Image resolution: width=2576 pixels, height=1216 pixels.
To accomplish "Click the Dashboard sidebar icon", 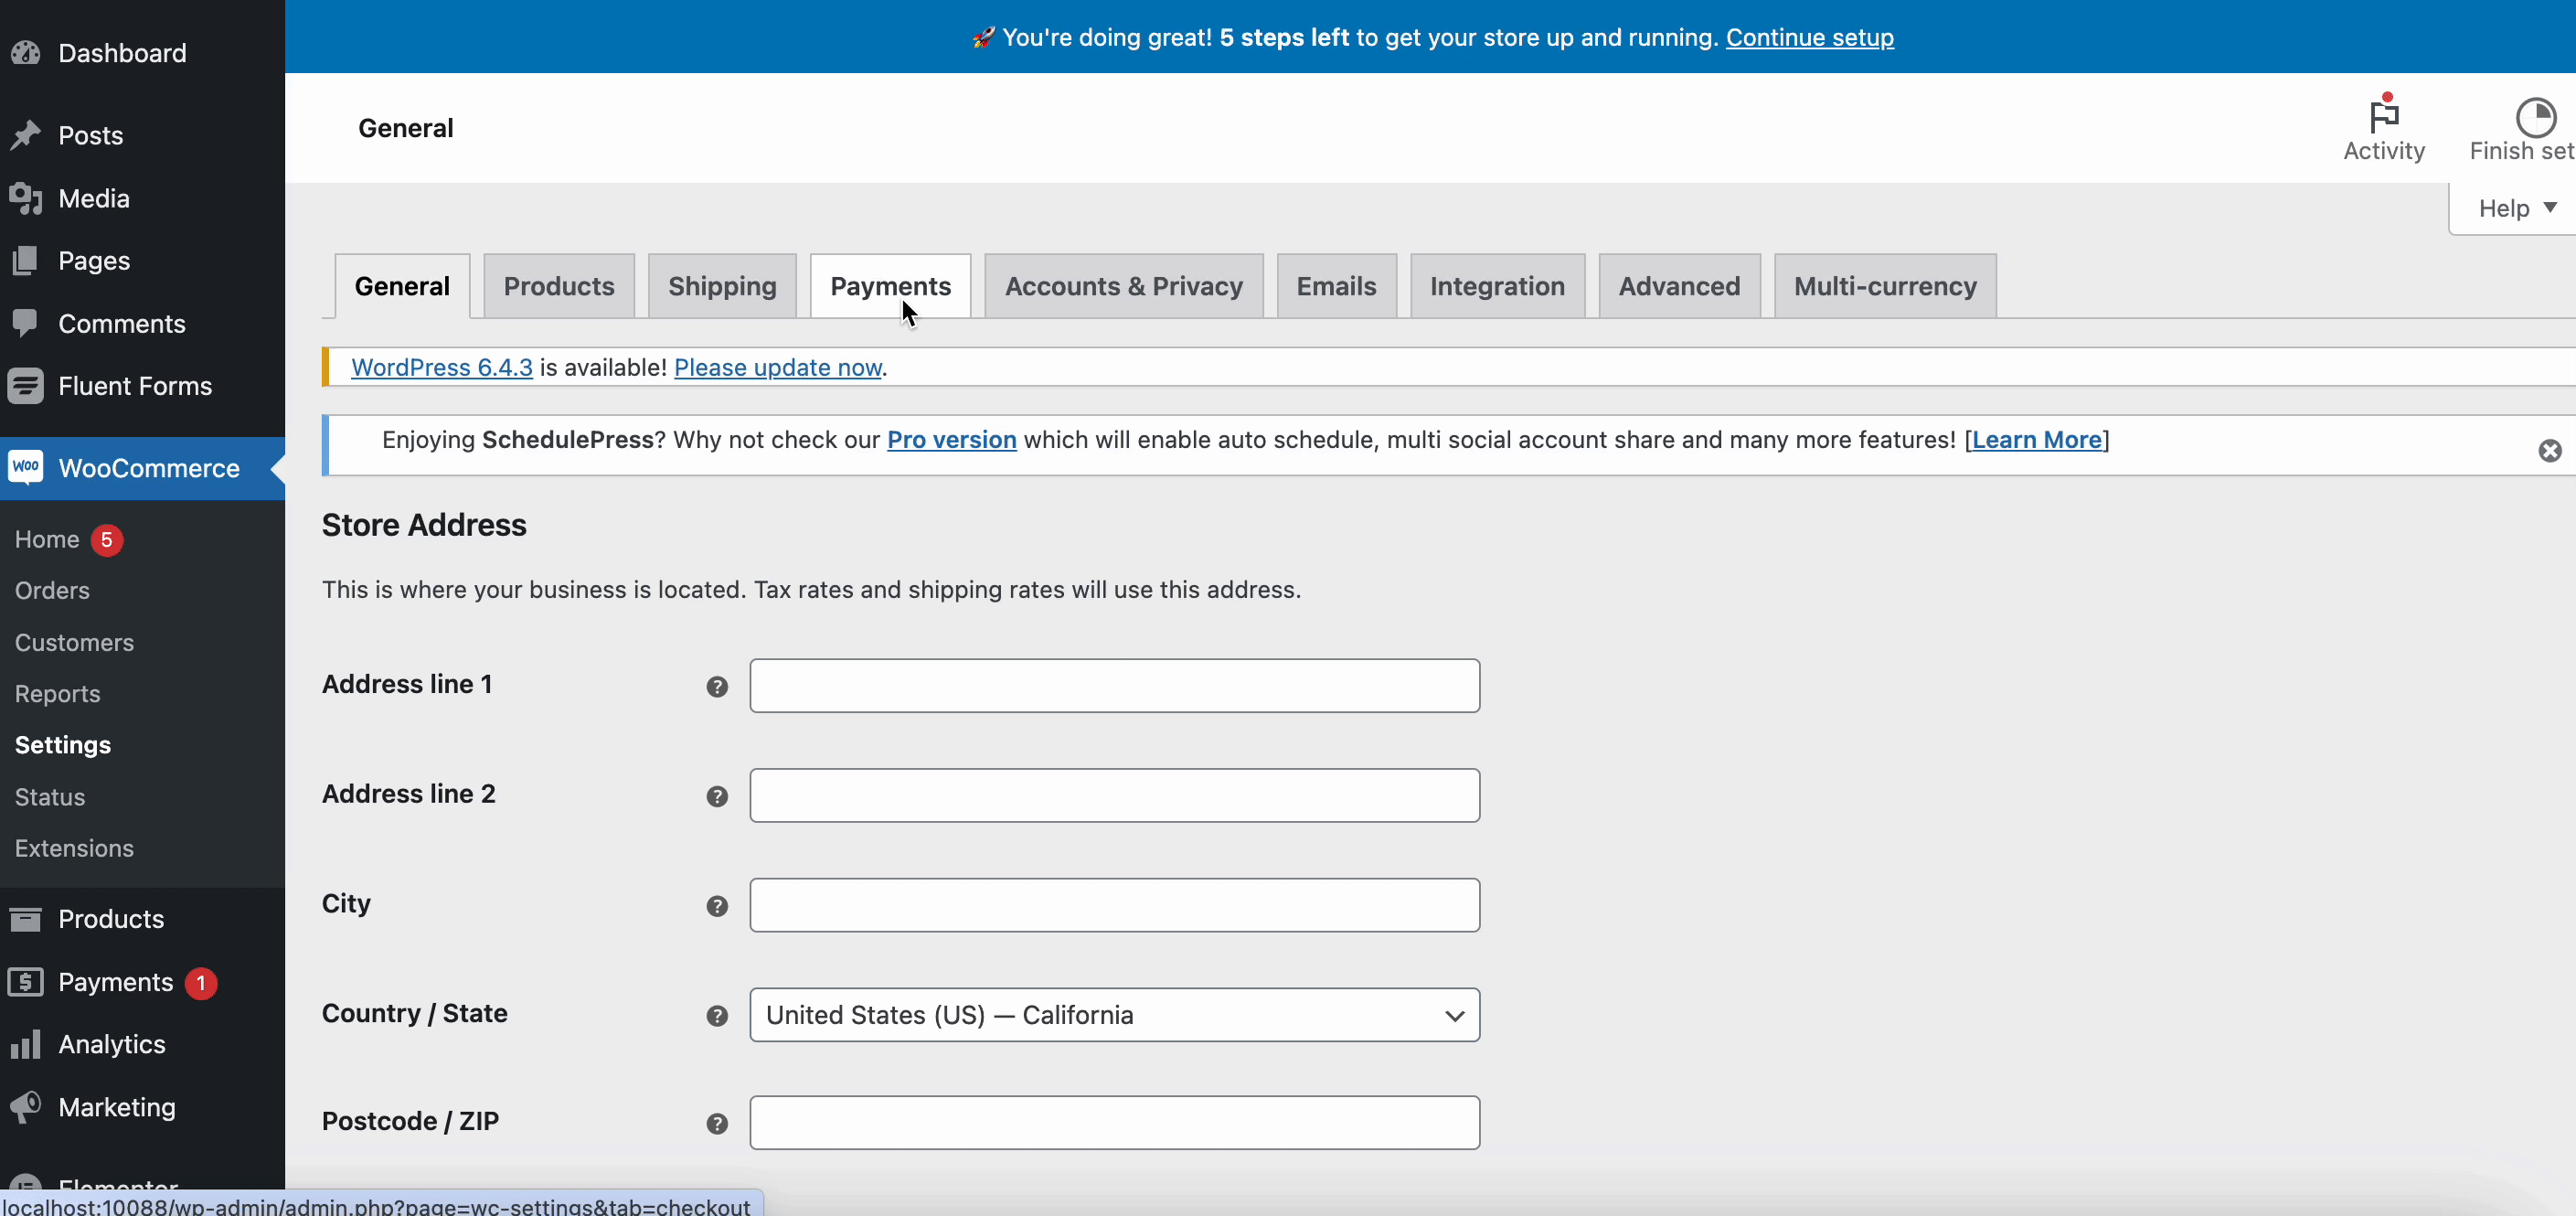I will point(25,53).
